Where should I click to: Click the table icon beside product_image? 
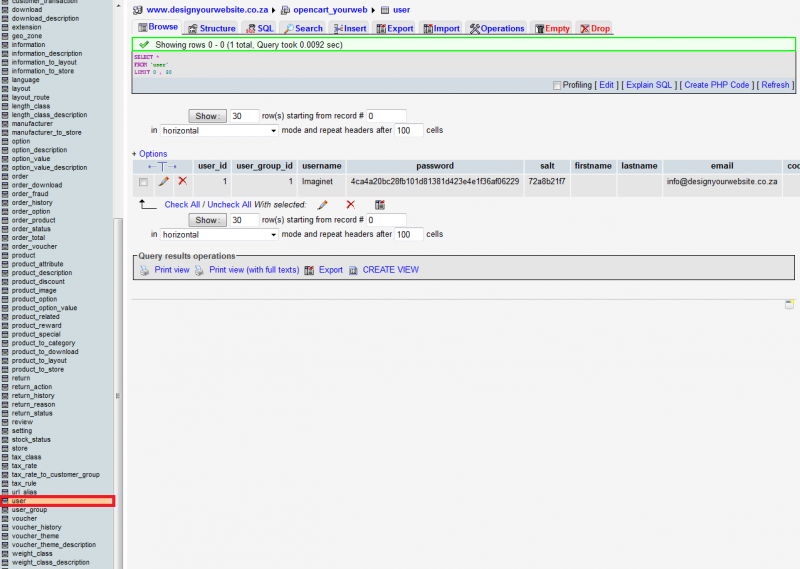[5, 290]
